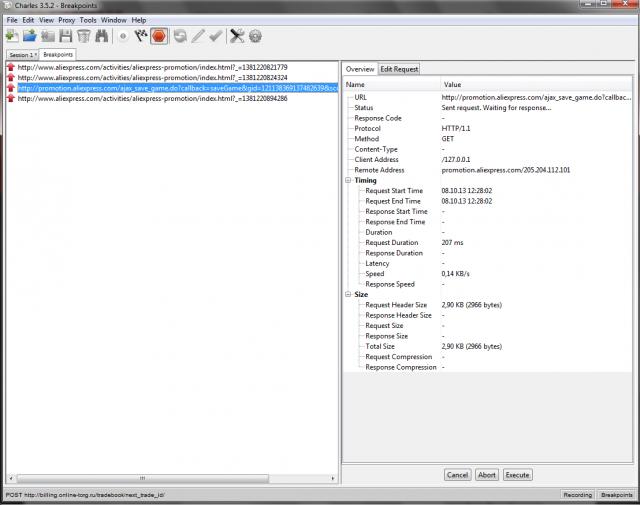Viewport: 640px width, 505px height.
Task: Select the Client Address row
Action: [x=488, y=160]
